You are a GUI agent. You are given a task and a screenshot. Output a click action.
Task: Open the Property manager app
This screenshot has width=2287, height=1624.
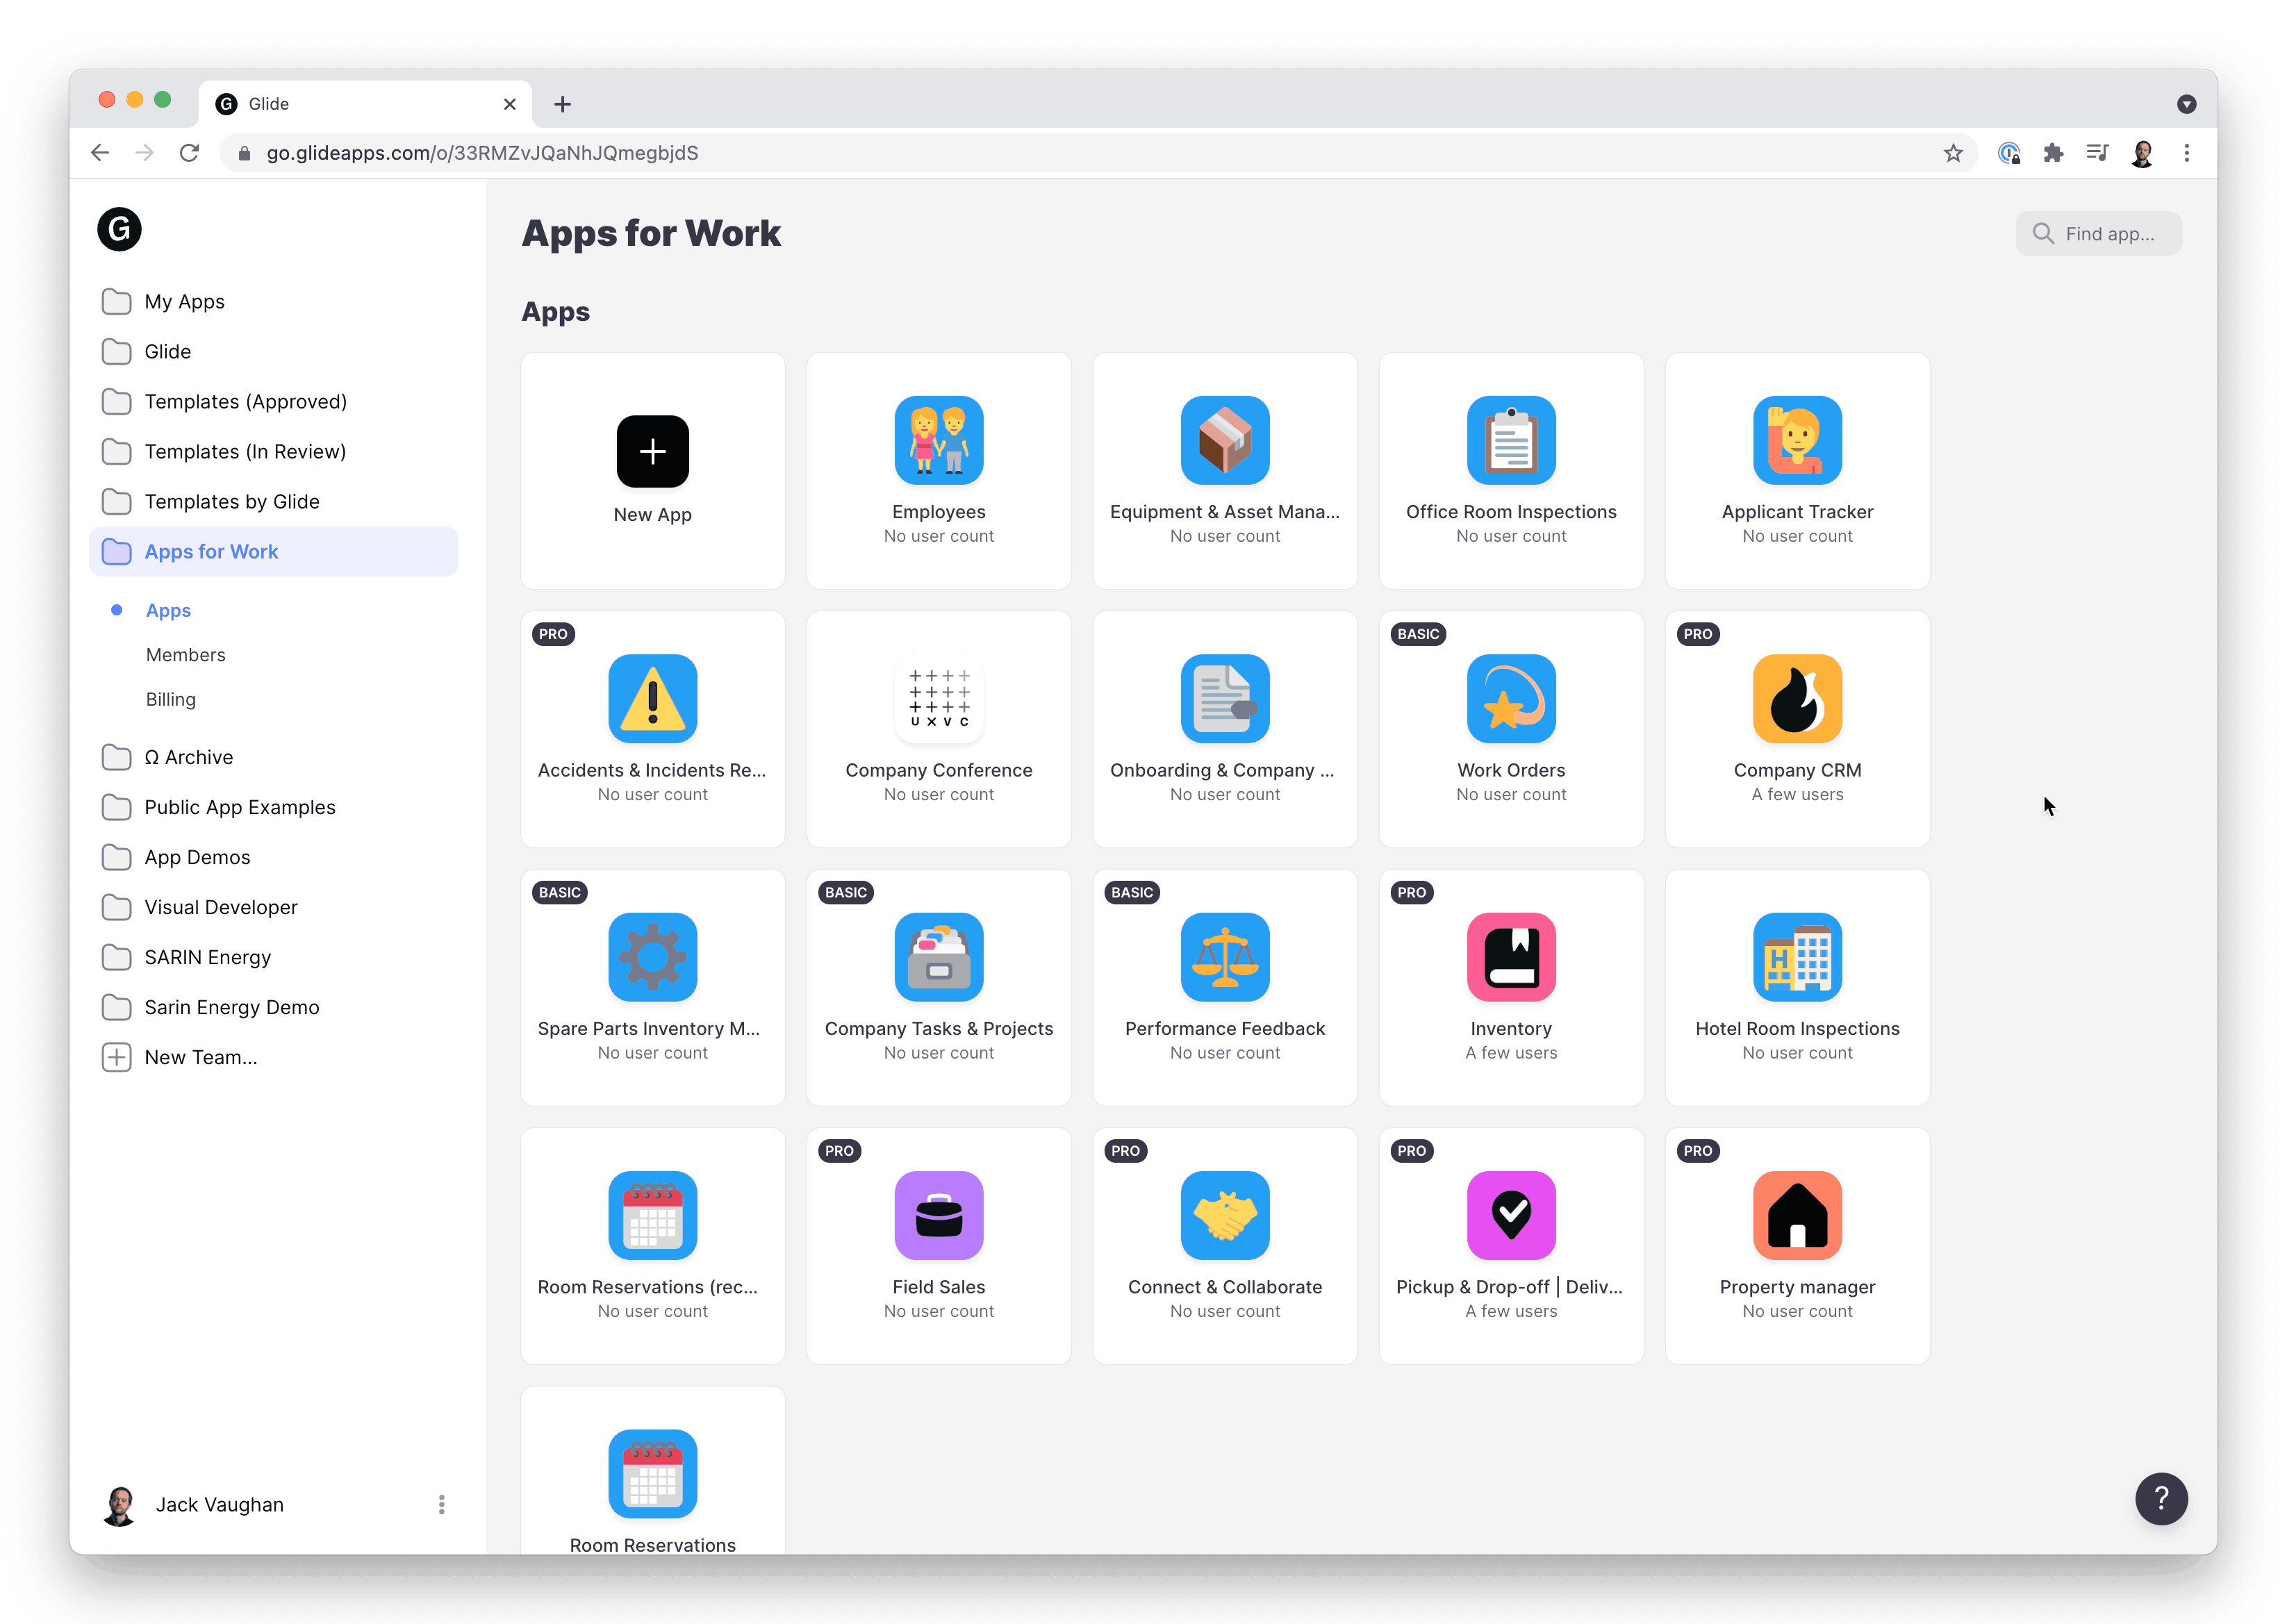pyautogui.click(x=1796, y=1244)
